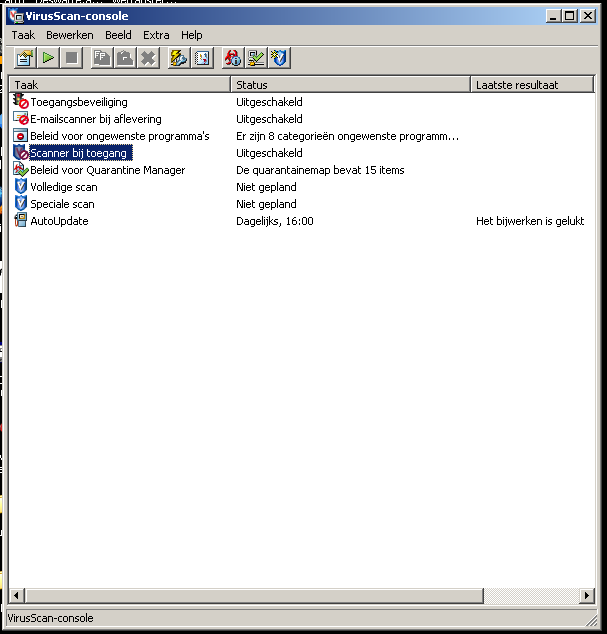Click 'De quarantainemap bevat 15 items'
The image size is (607, 634).
pyautogui.click(x=320, y=170)
